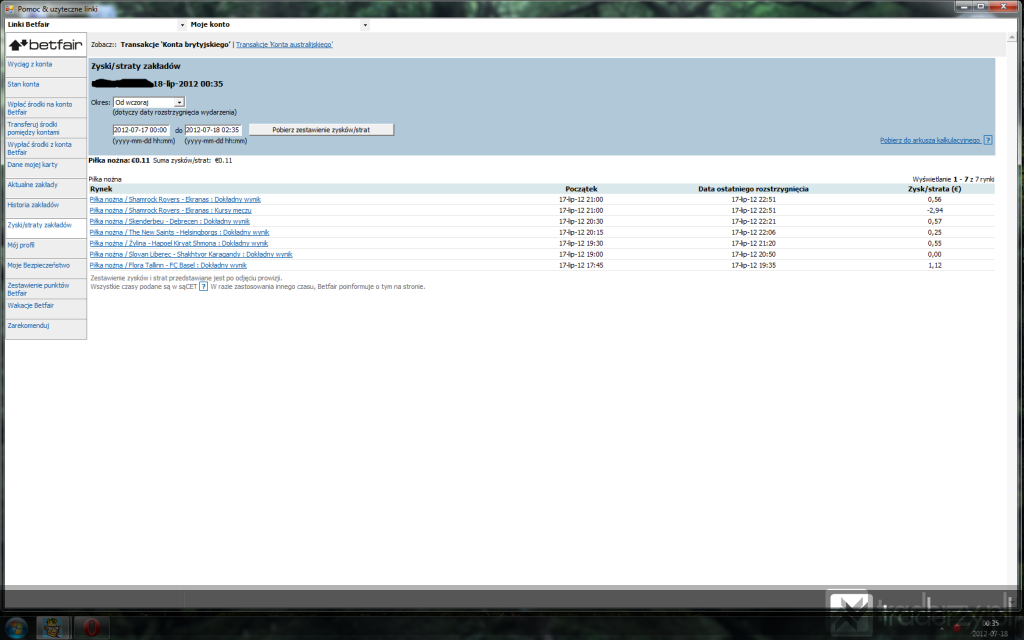Click the start date field 2012-07-17 00:00

pyautogui.click(x=141, y=130)
